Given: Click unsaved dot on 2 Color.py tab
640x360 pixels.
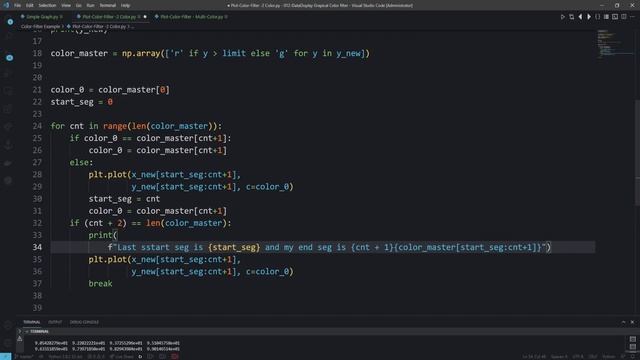Looking at the screenshot, I should [x=145, y=17].
